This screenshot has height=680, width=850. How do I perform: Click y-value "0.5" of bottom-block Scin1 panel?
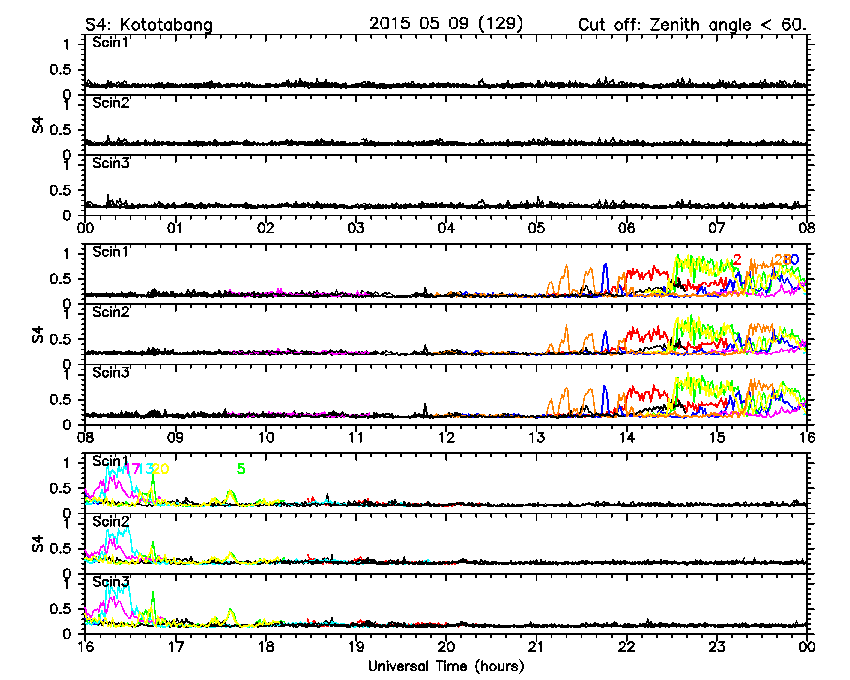60,489
